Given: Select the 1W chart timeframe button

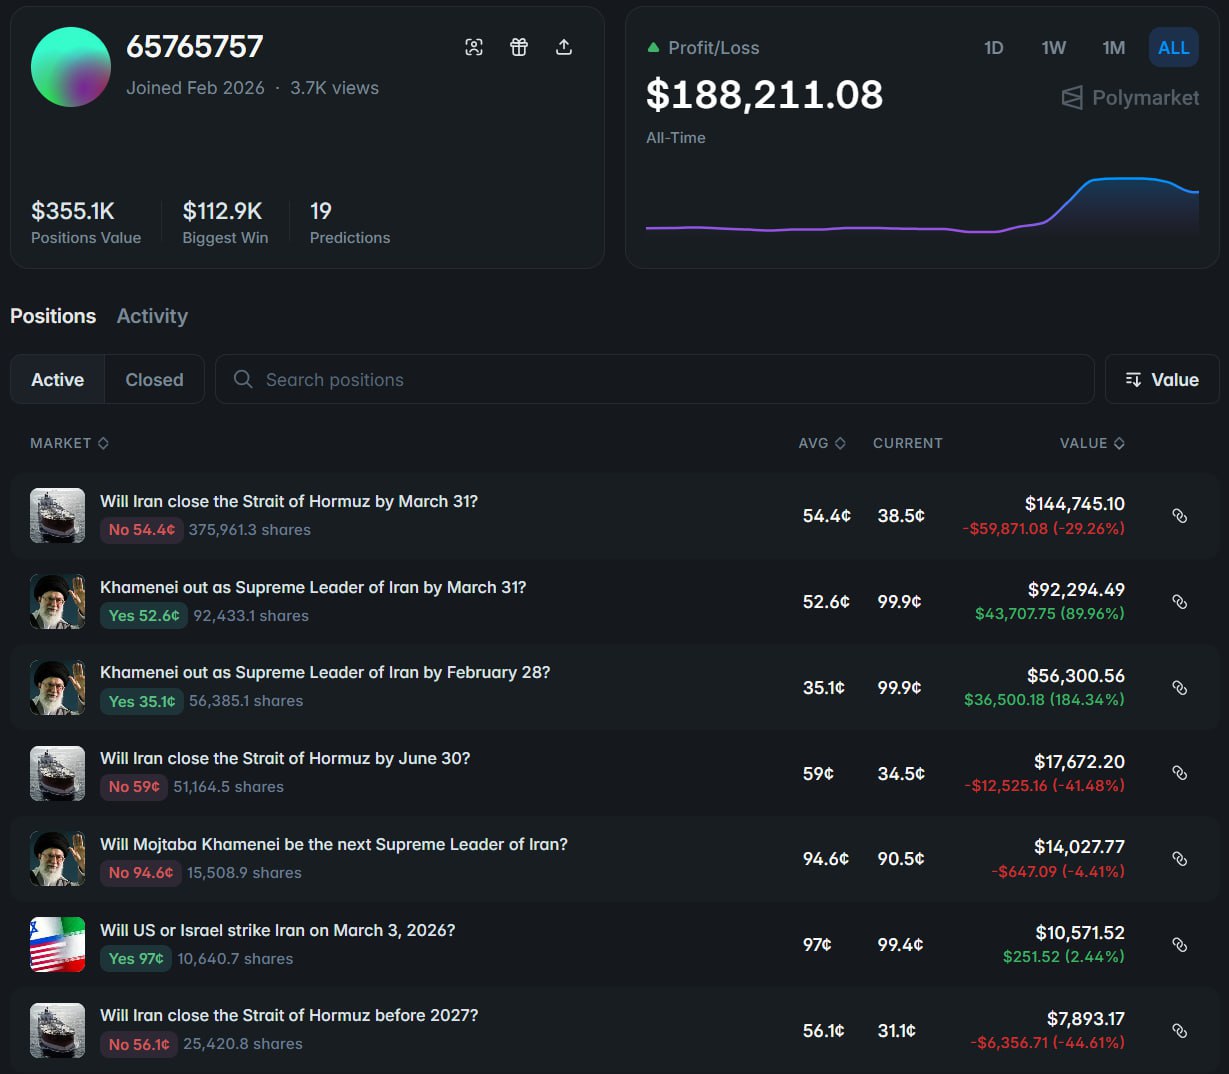Looking at the screenshot, I should click(x=1053, y=48).
